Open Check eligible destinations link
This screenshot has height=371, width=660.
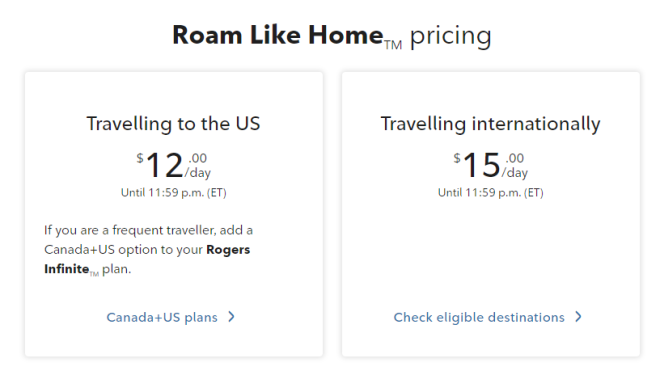479,317
